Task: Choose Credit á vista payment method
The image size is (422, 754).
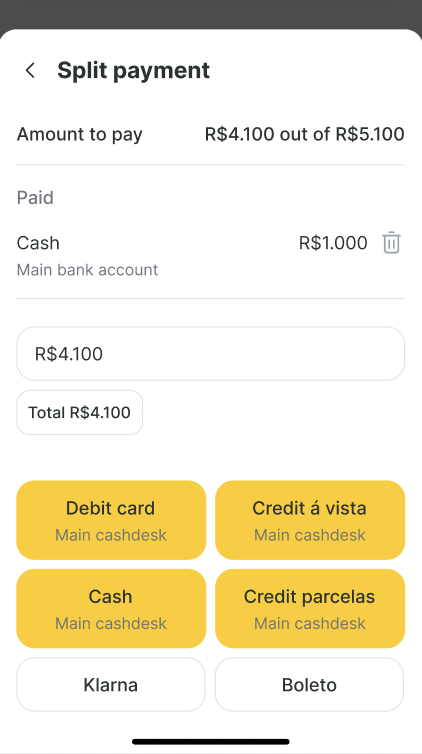Action: [310, 520]
